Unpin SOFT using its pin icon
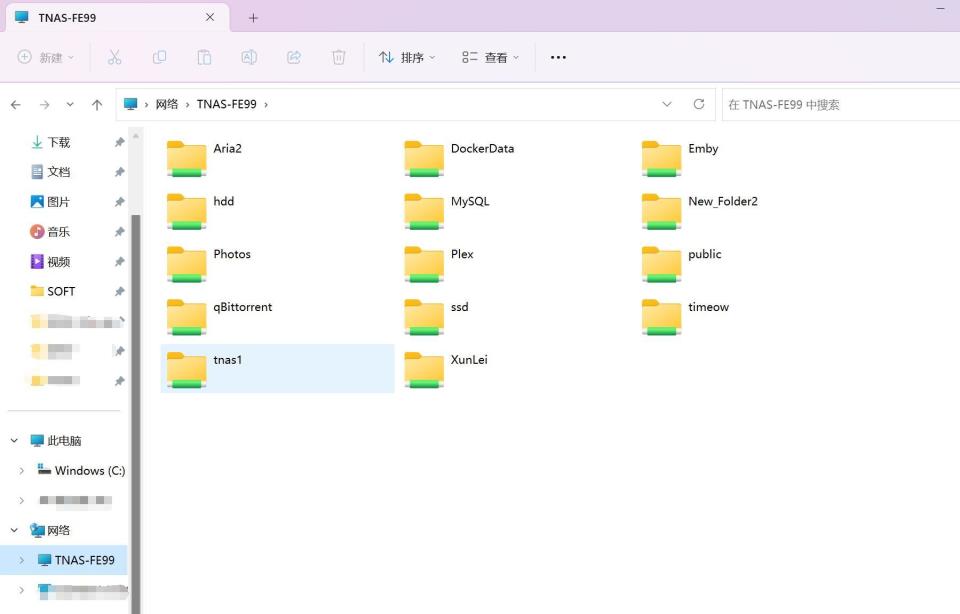The image size is (960, 614). (119, 291)
